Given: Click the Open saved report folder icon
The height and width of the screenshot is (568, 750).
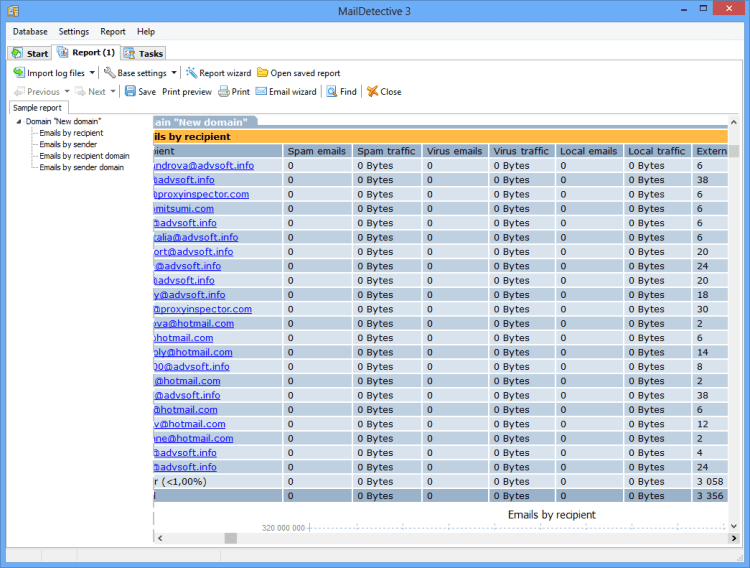Looking at the screenshot, I should pos(262,73).
